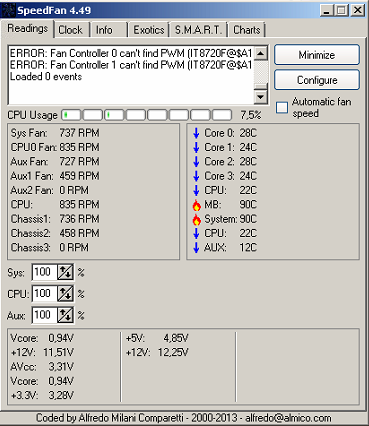Image resolution: width=369 pixels, height=426 pixels.
Task: Click the Aux1 Fan 459 RPM reading
Action: click(55, 176)
